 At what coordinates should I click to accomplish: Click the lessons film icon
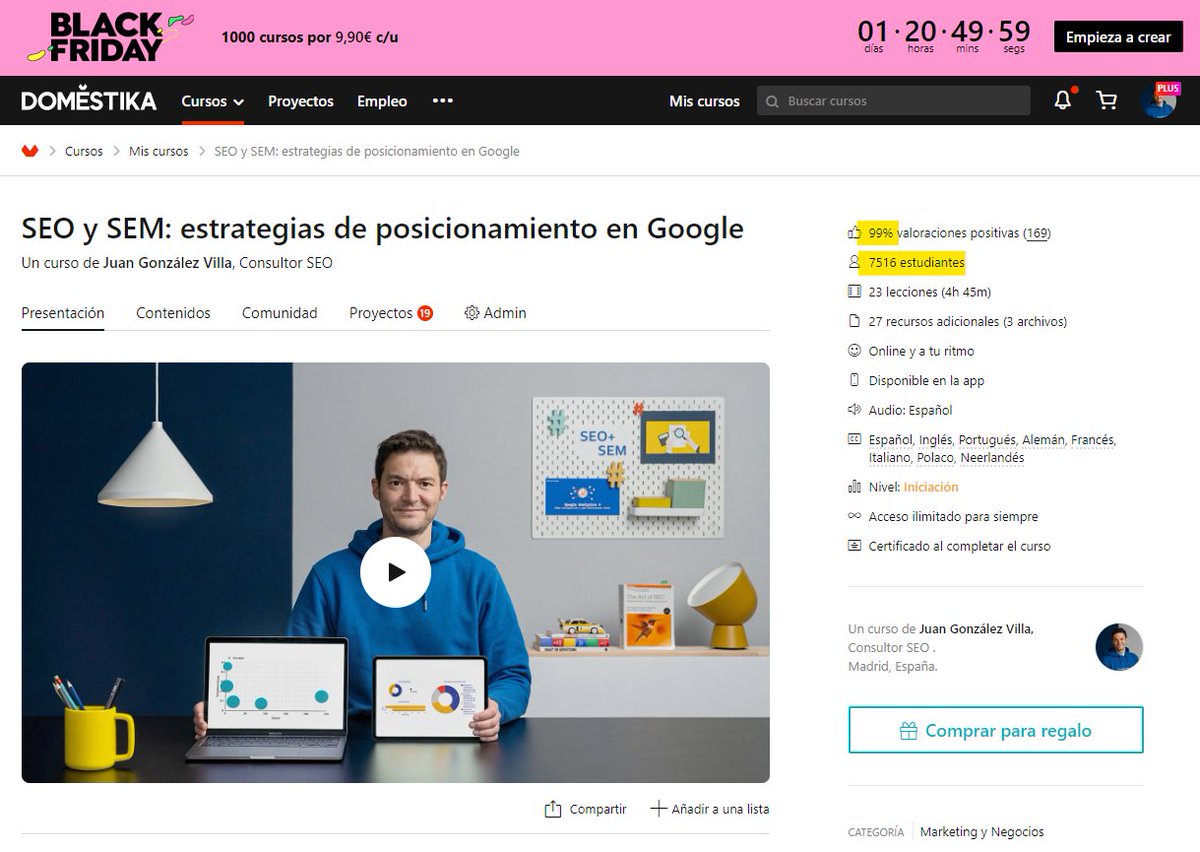(854, 292)
